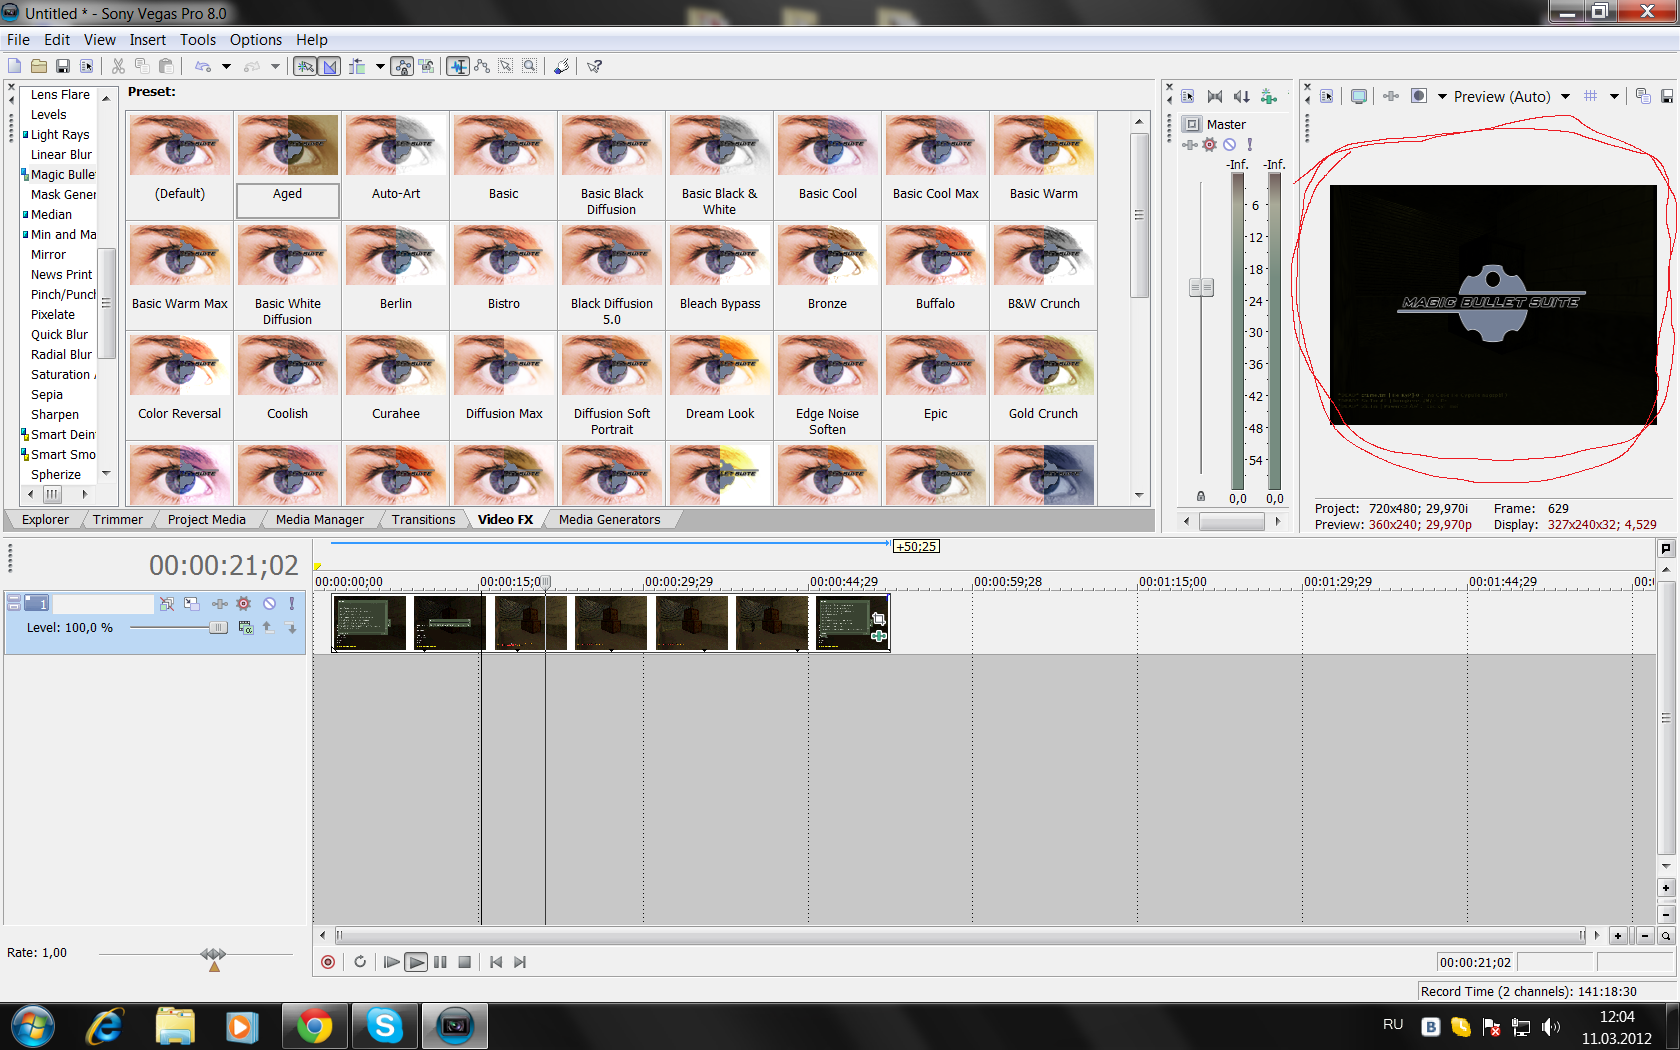Save preview snapshot to file icon

(1667, 97)
